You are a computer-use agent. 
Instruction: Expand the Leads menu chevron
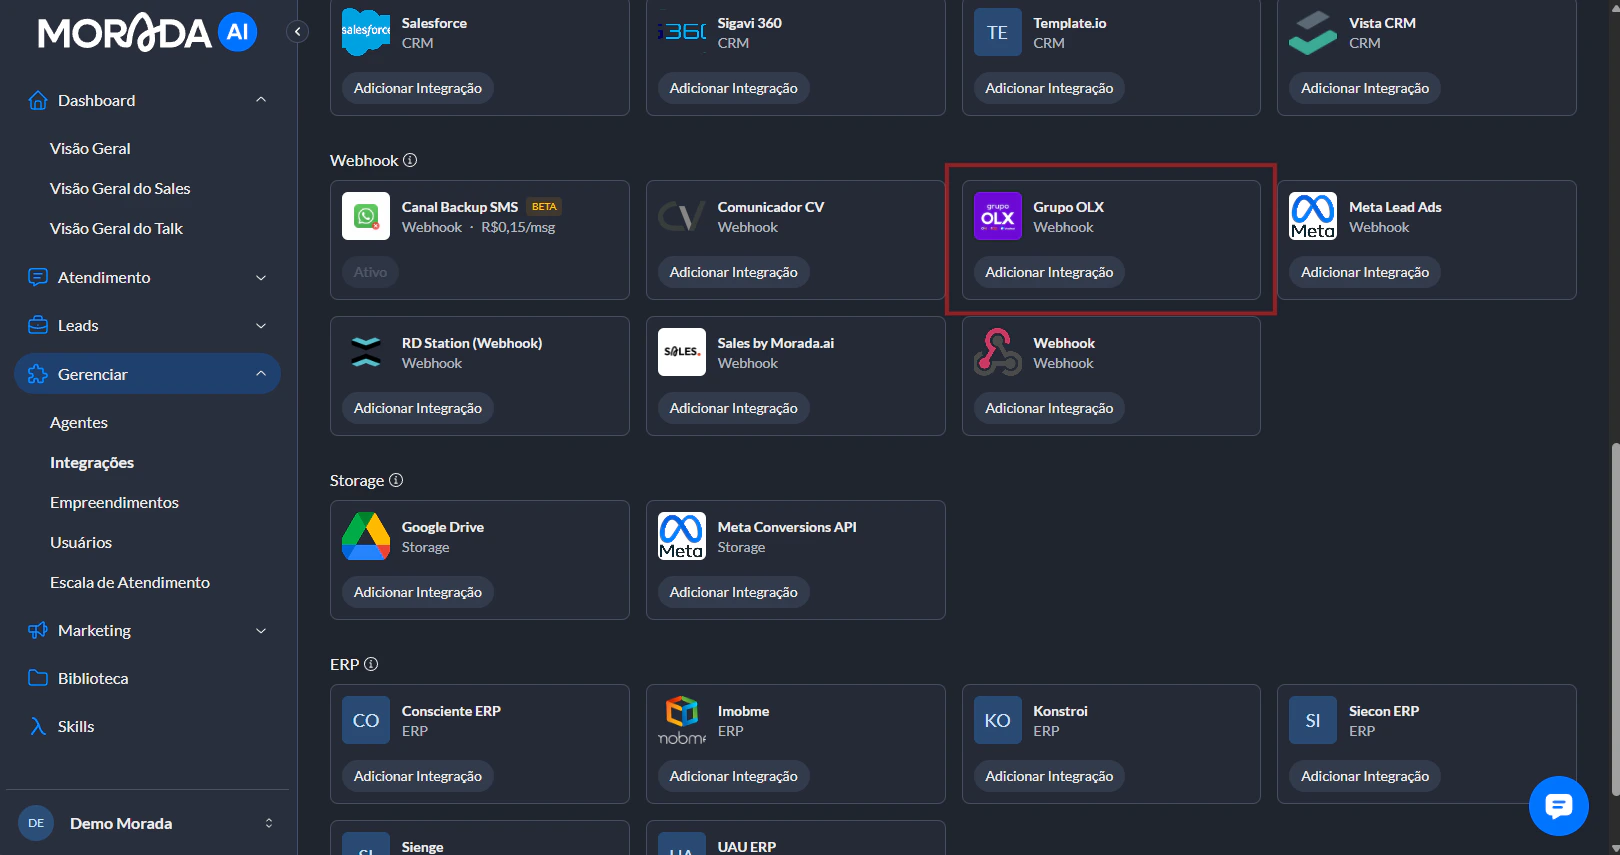point(261,325)
